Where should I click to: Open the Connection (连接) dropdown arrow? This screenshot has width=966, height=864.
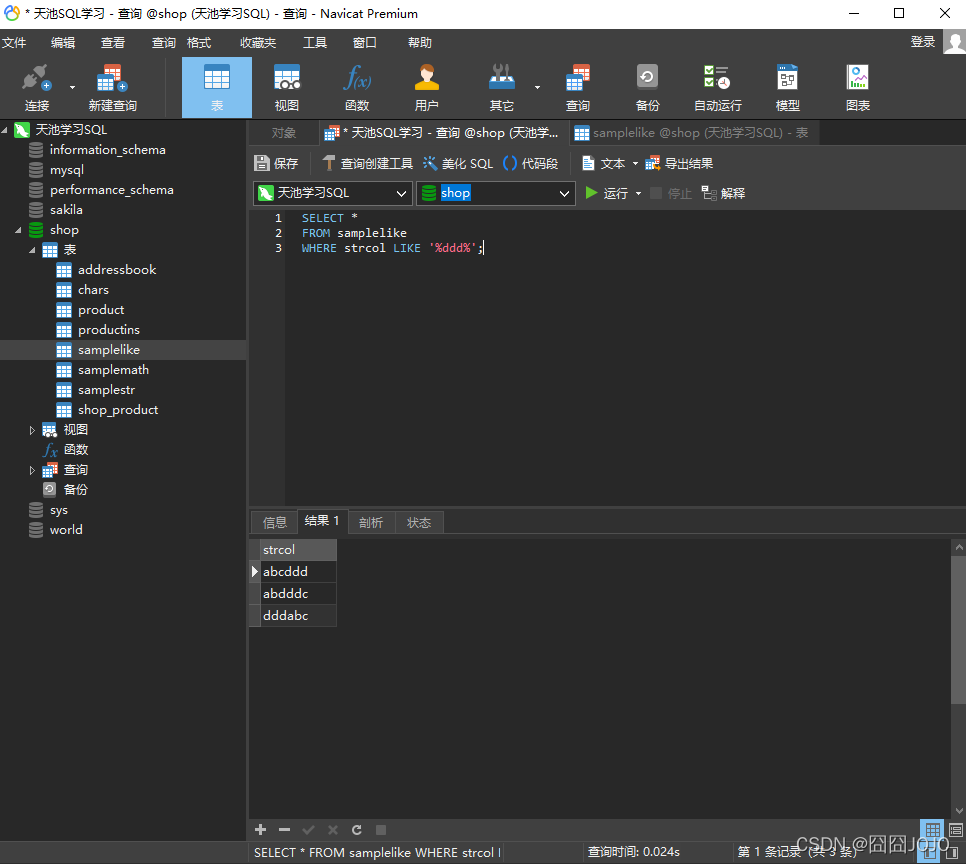tap(72, 88)
